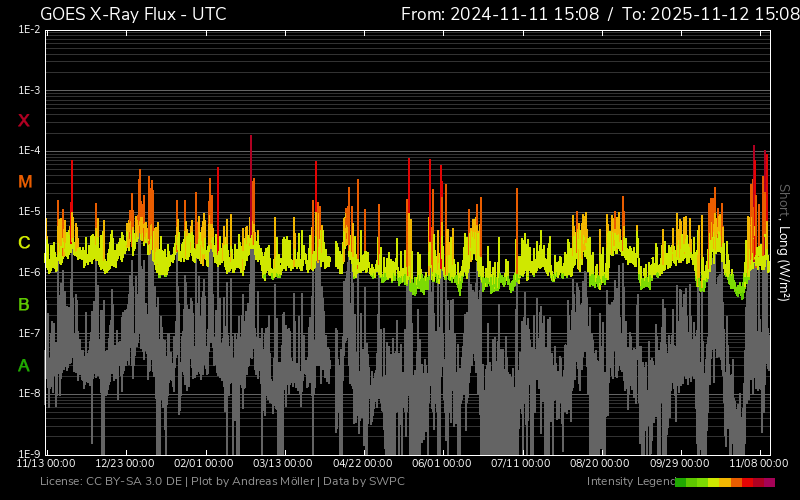Viewport: 800px width, 500px height.
Task: Click the green B flare class label
Action: coord(24,304)
